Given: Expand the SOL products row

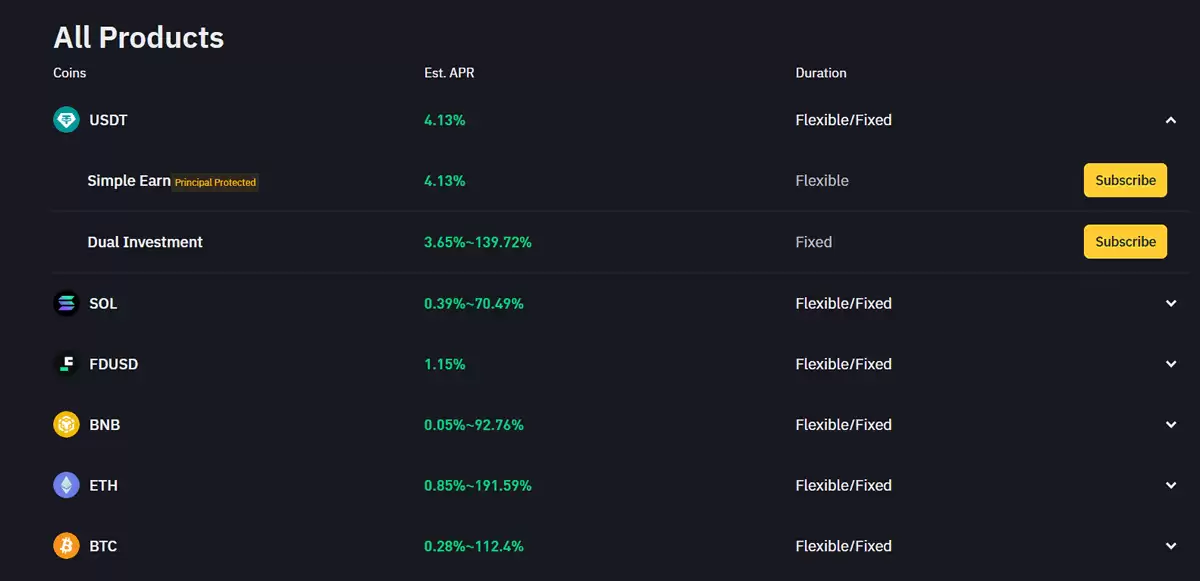Looking at the screenshot, I should pyautogui.click(x=1171, y=303).
